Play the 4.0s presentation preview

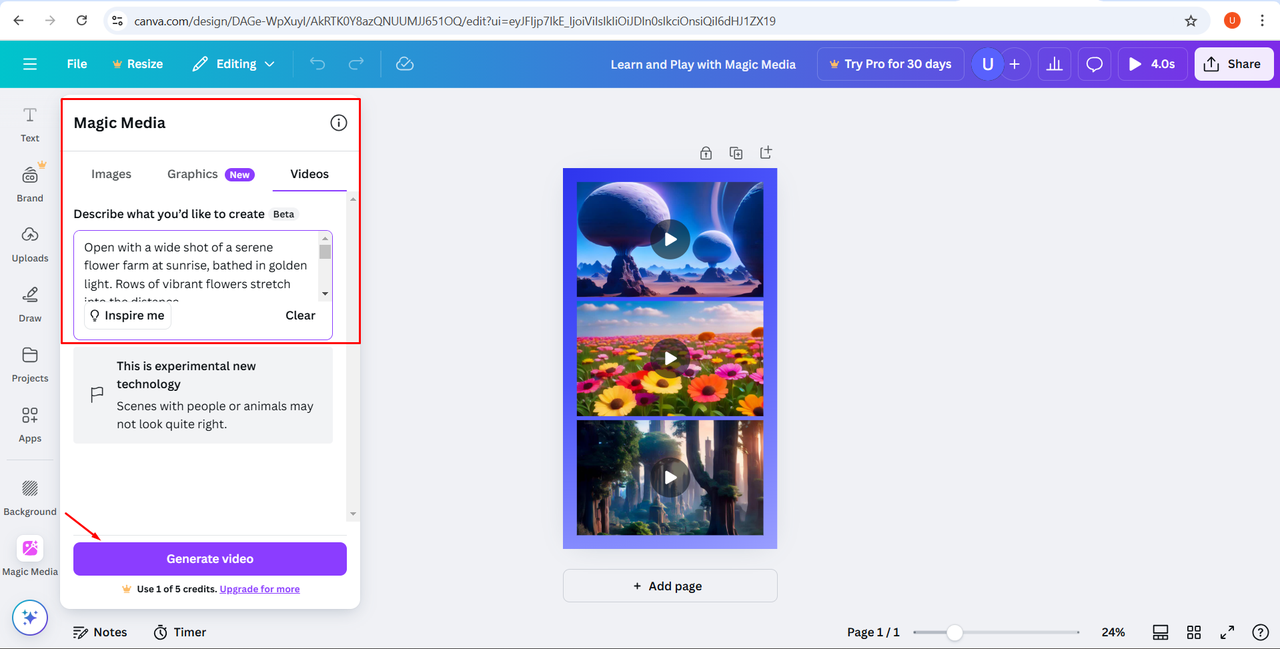point(1152,64)
